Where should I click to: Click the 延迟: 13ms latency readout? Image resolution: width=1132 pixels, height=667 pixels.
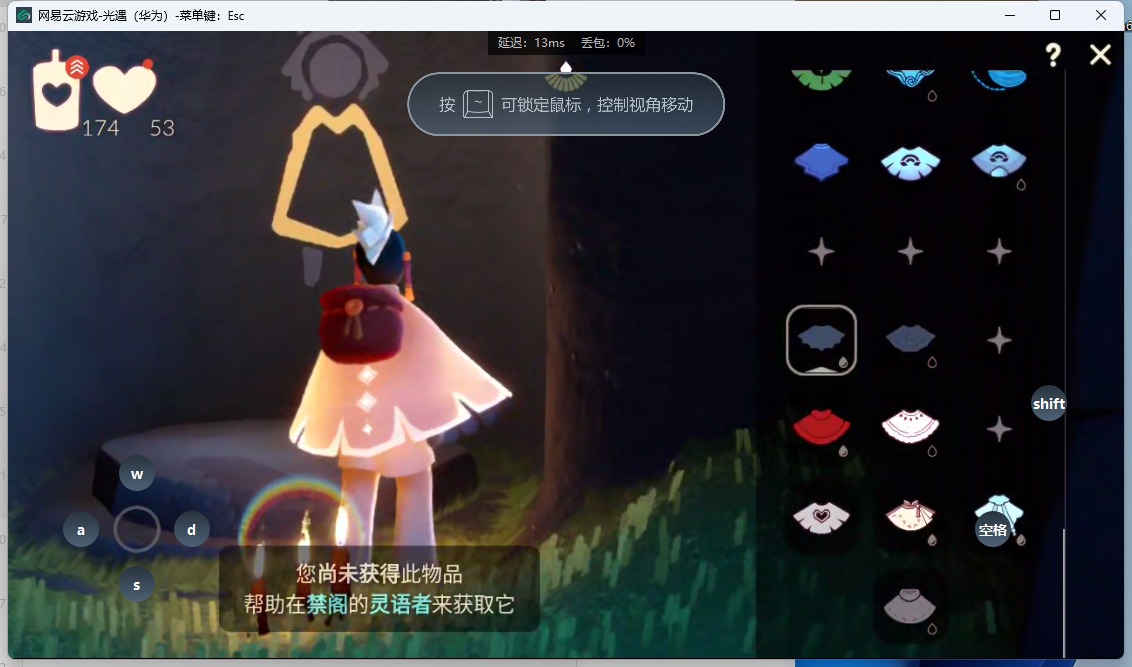point(531,43)
